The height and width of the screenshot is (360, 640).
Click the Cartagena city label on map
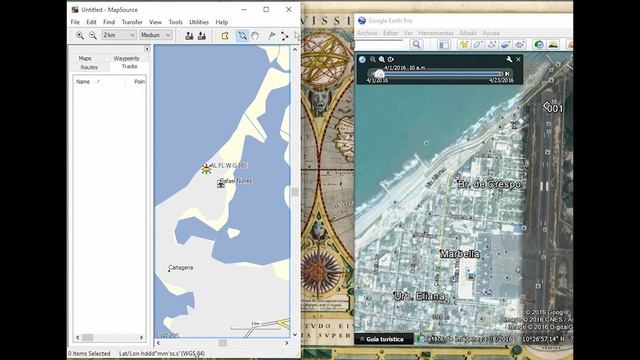point(180,268)
